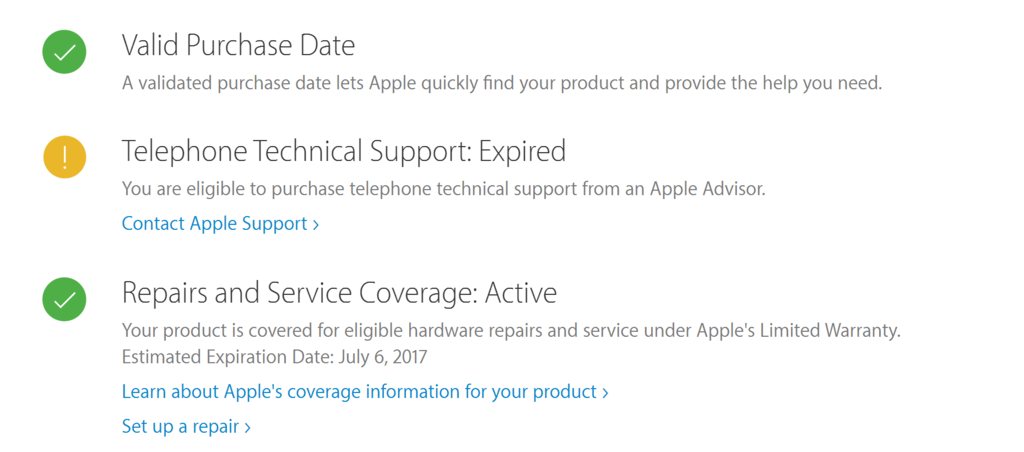Open the Contact Apple Support link
The image size is (1024, 452).
pyautogui.click(x=220, y=223)
